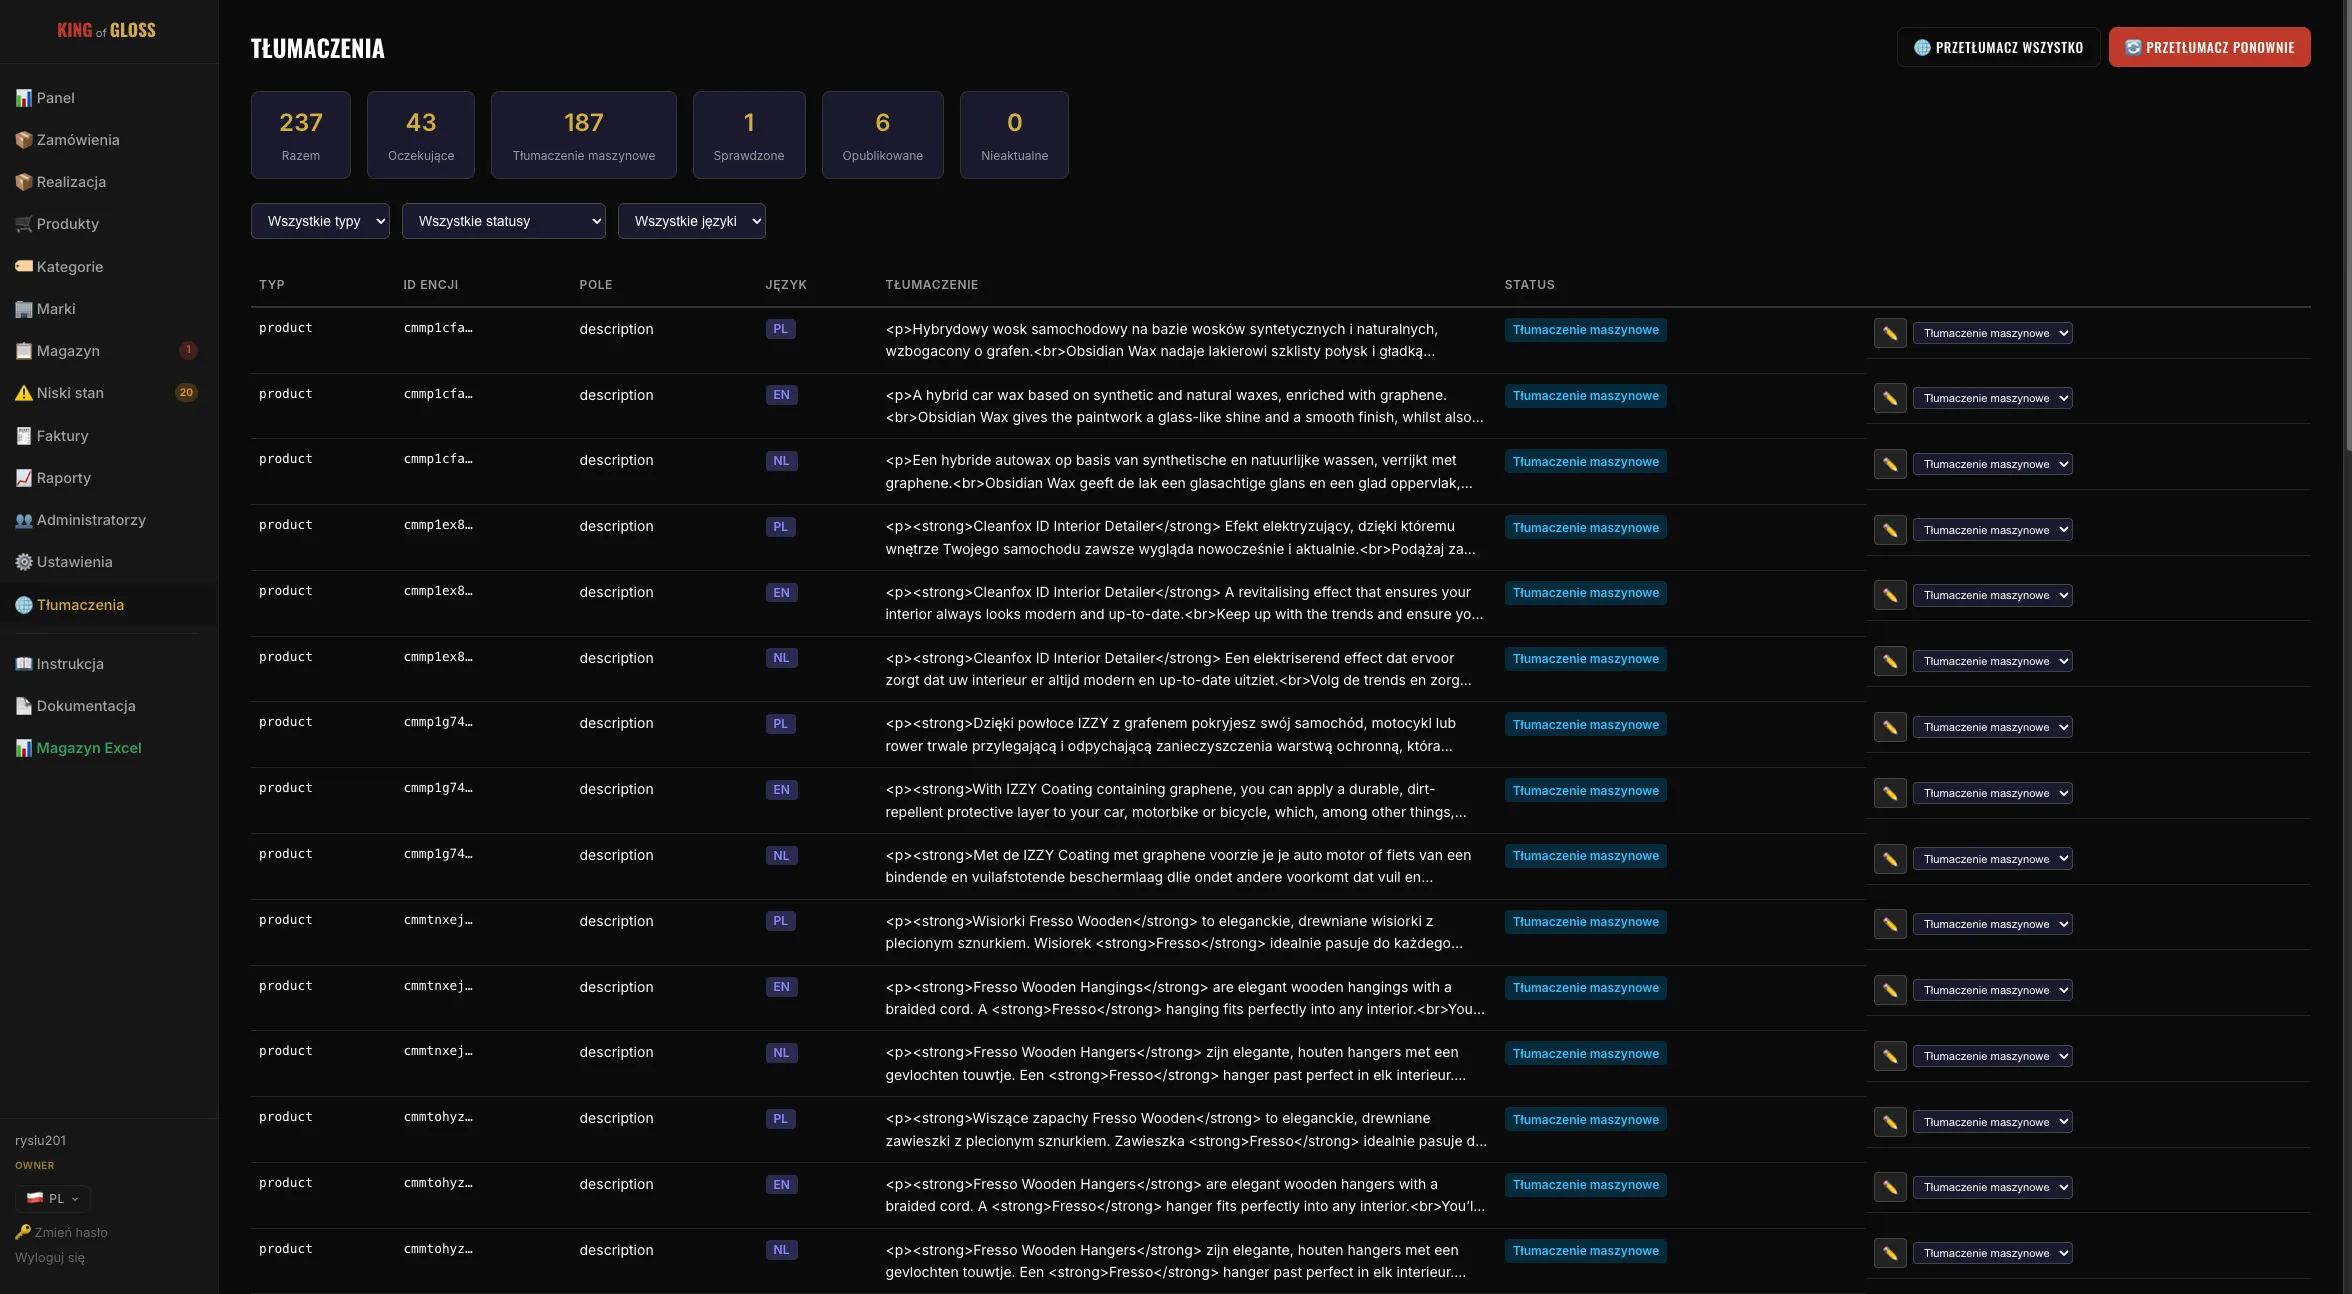Screen dimensions: 2352x1294
Task: Edit the last visible NL translation row
Action: pyautogui.click(x=1889, y=1253)
